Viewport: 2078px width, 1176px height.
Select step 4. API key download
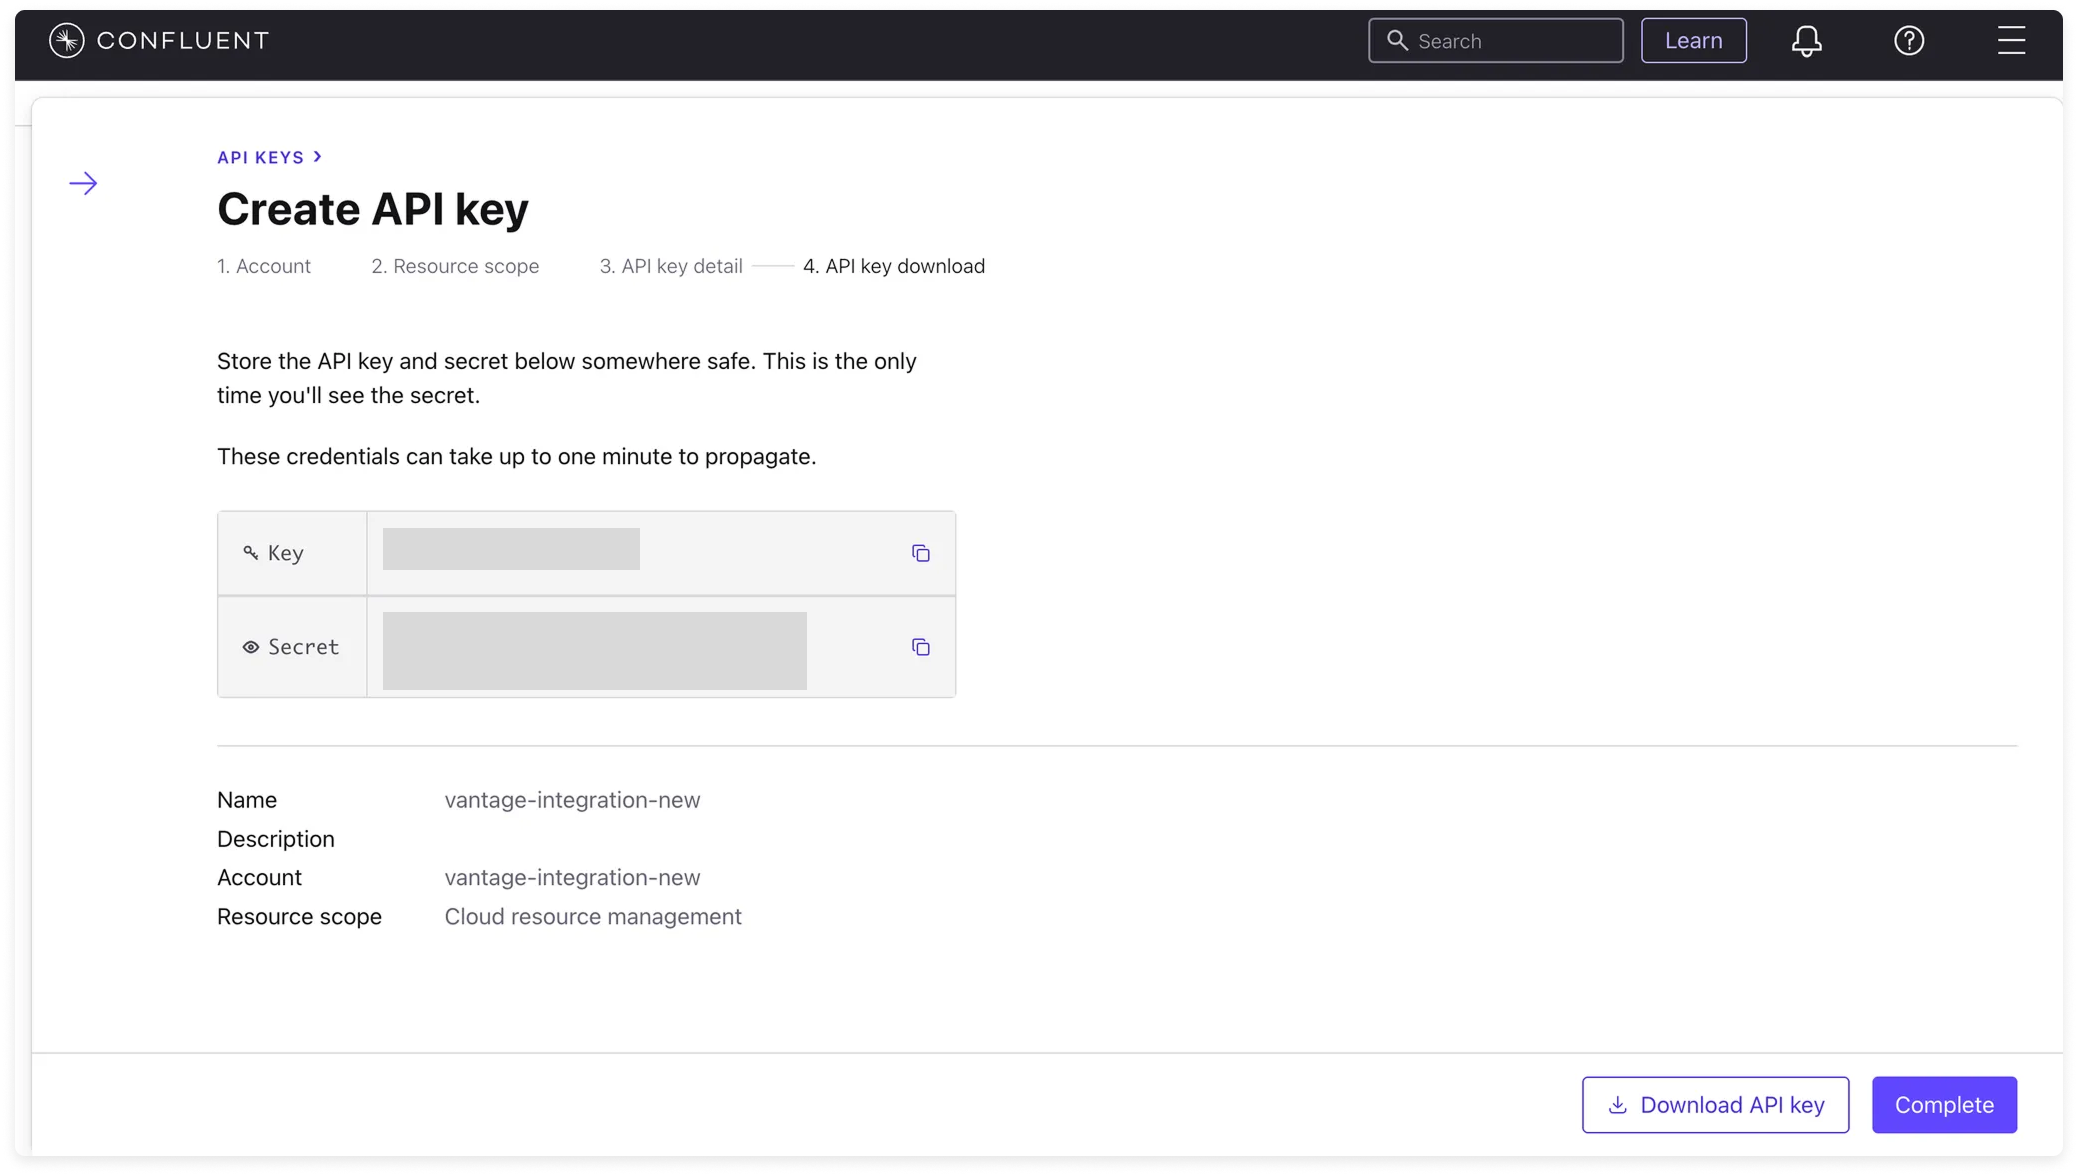894,266
